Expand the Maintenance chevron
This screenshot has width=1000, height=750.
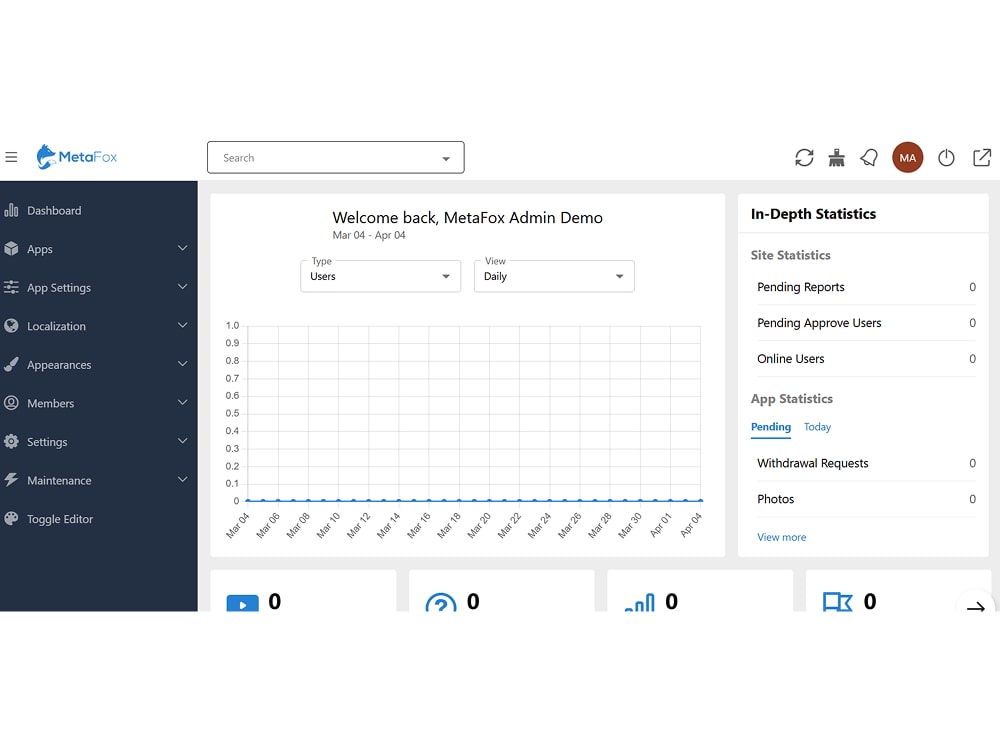(x=182, y=480)
